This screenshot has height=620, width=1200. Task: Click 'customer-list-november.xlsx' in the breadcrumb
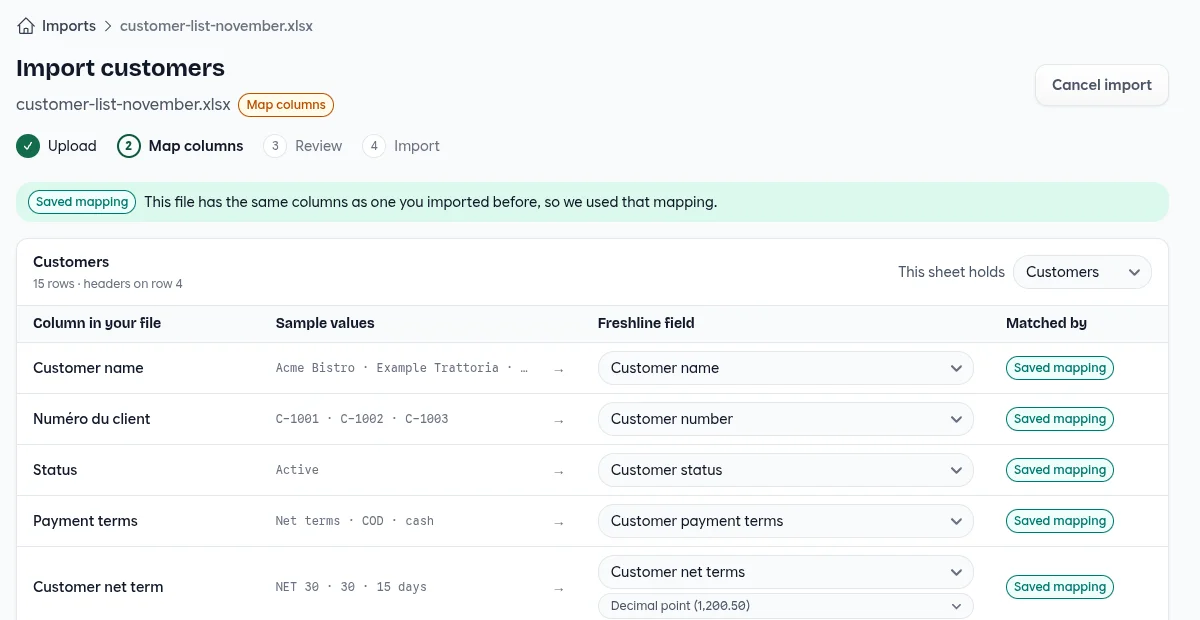coord(216,26)
